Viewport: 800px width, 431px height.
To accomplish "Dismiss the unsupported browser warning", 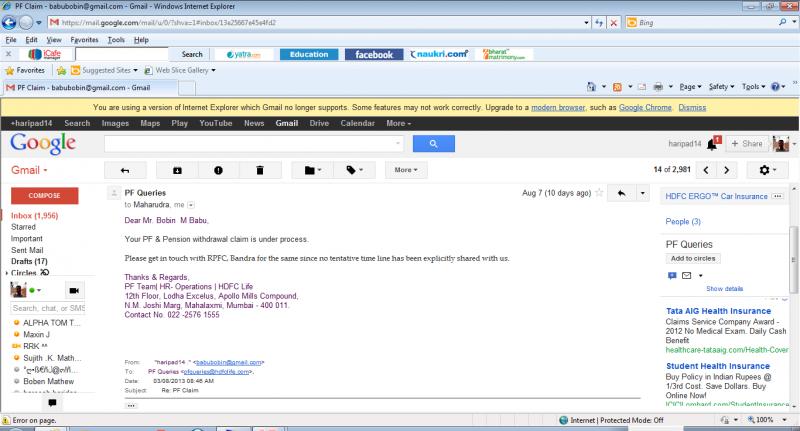I will point(692,108).
